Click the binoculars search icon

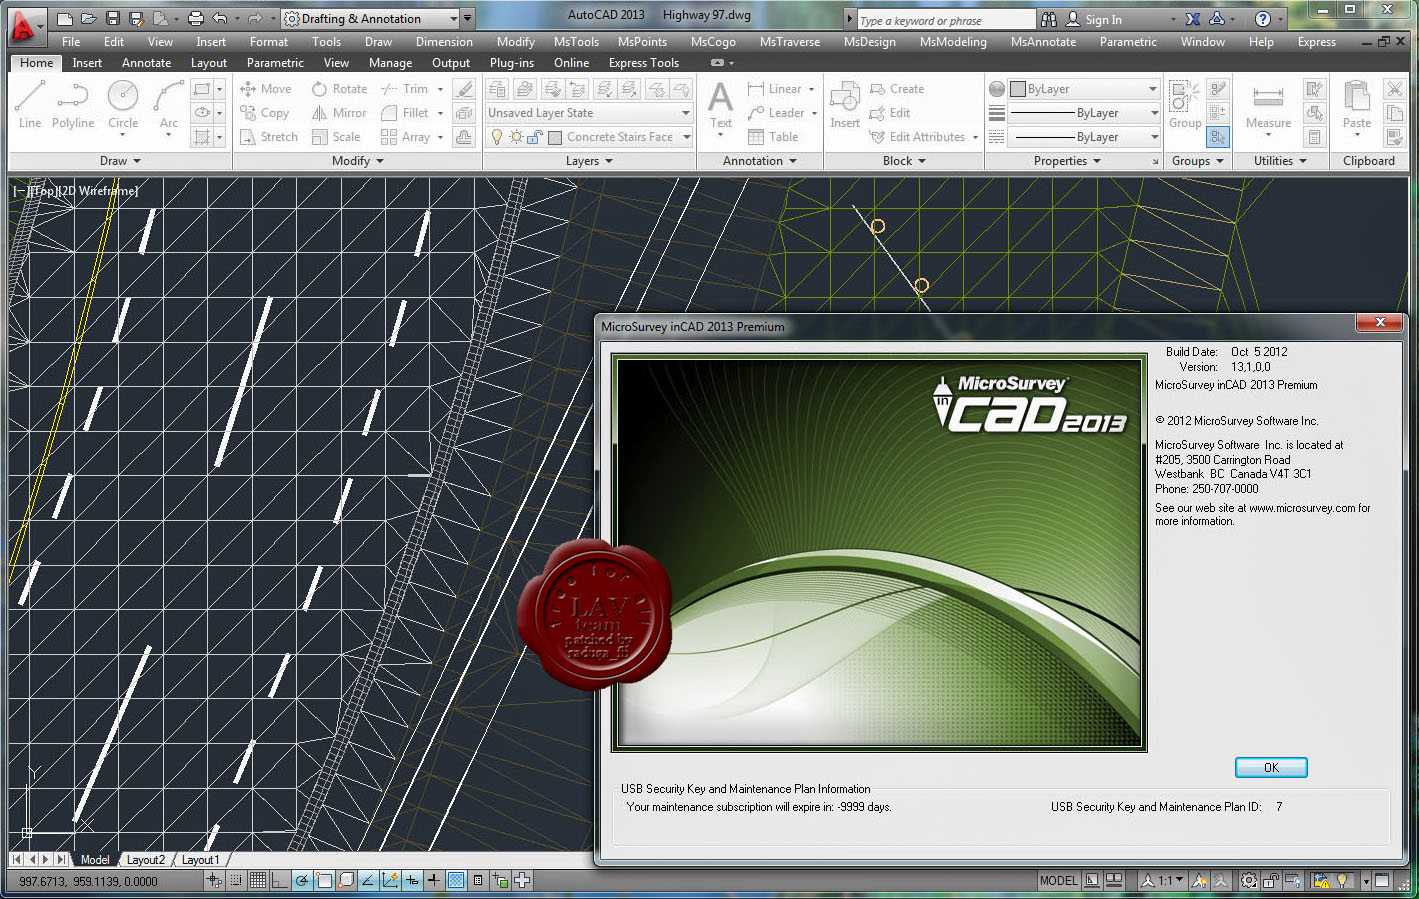tap(1049, 19)
